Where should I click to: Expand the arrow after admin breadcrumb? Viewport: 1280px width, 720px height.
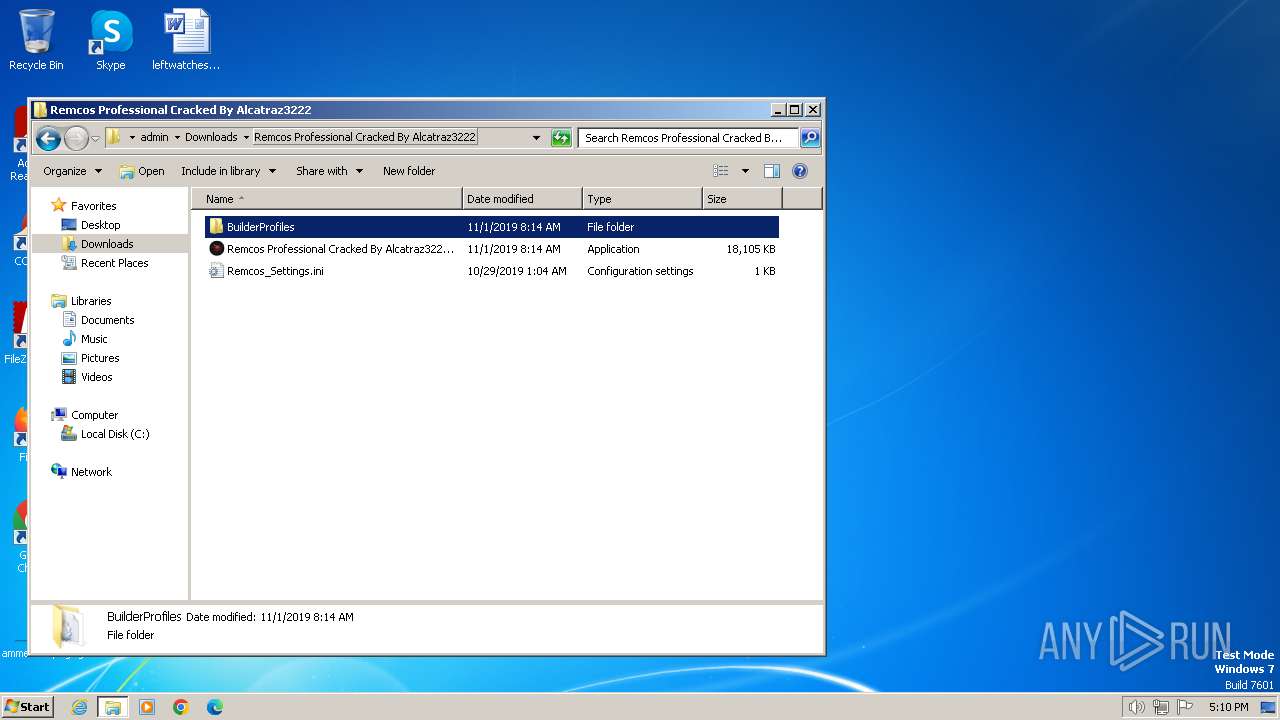pyautogui.click(x=177, y=138)
